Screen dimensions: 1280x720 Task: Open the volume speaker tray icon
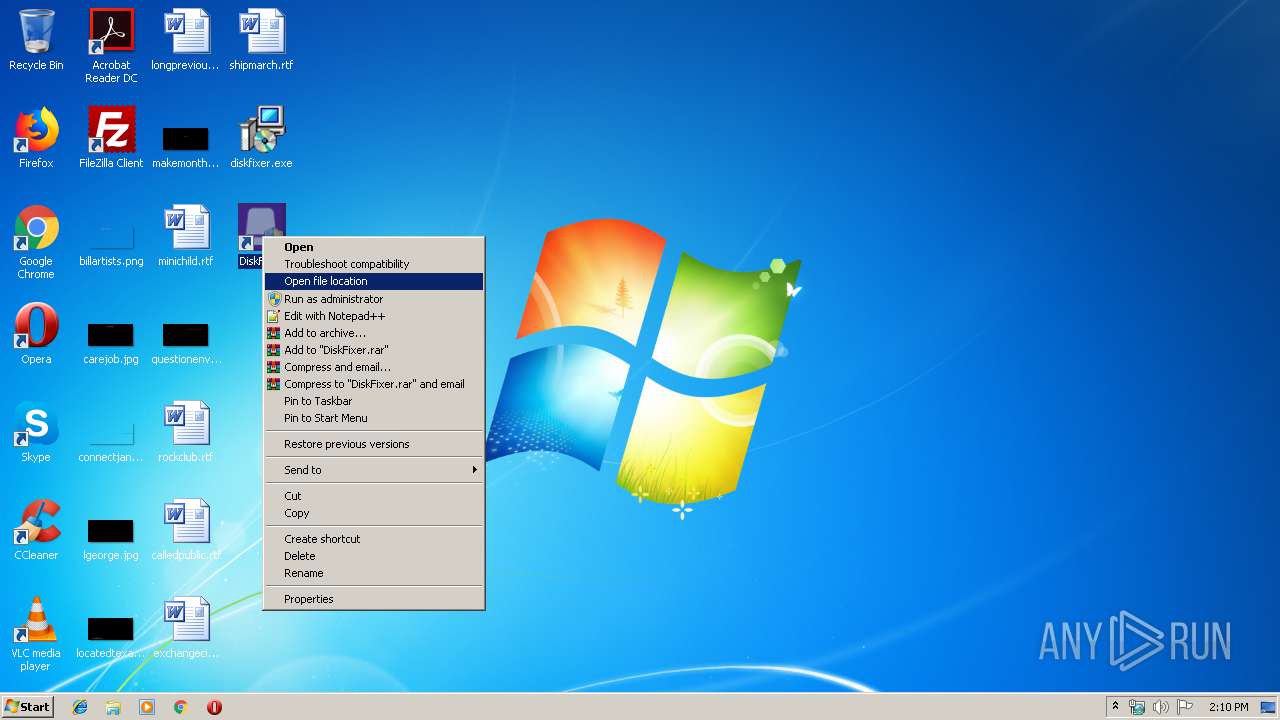(1160, 707)
